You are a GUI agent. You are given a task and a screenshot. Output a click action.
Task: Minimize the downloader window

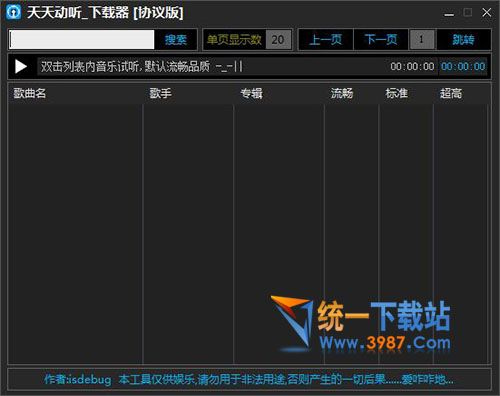click(x=449, y=13)
